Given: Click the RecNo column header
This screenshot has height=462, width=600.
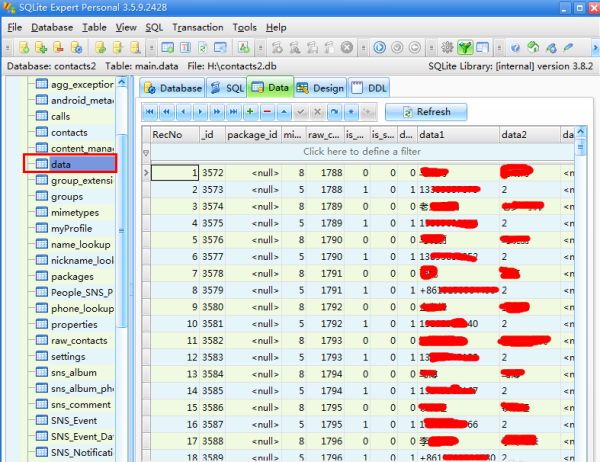Looking at the screenshot, I should 175,135.
